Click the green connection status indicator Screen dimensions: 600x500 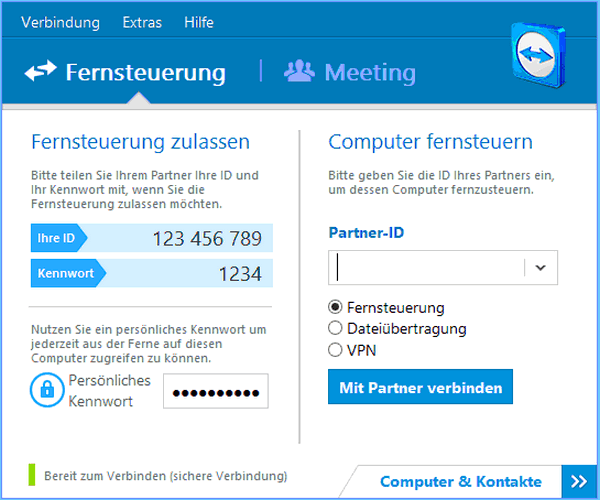[x=32, y=475]
